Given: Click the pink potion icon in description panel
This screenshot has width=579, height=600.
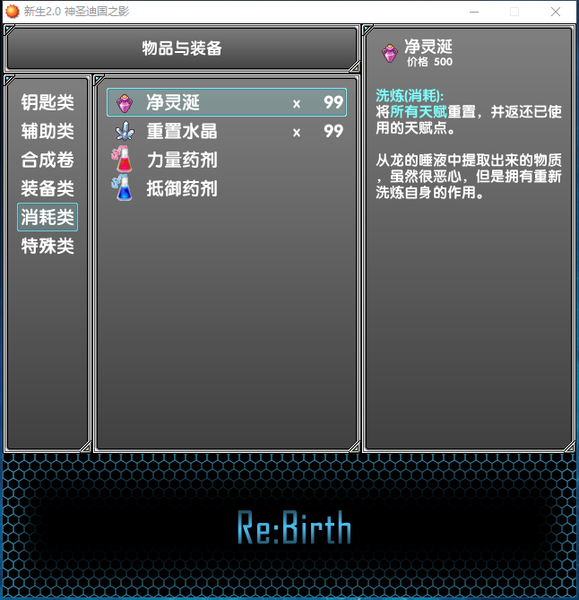Looking at the screenshot, I should pyautogui.click(x=390, y=53).
